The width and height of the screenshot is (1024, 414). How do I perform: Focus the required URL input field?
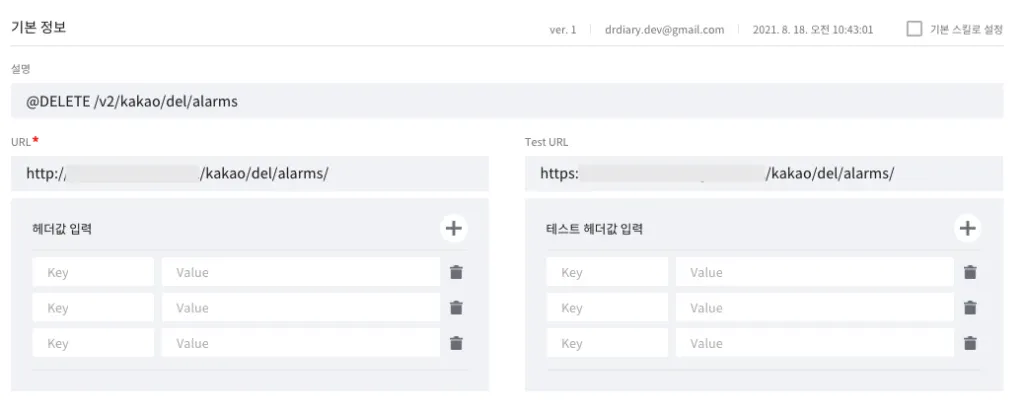[x=250, y=173]
